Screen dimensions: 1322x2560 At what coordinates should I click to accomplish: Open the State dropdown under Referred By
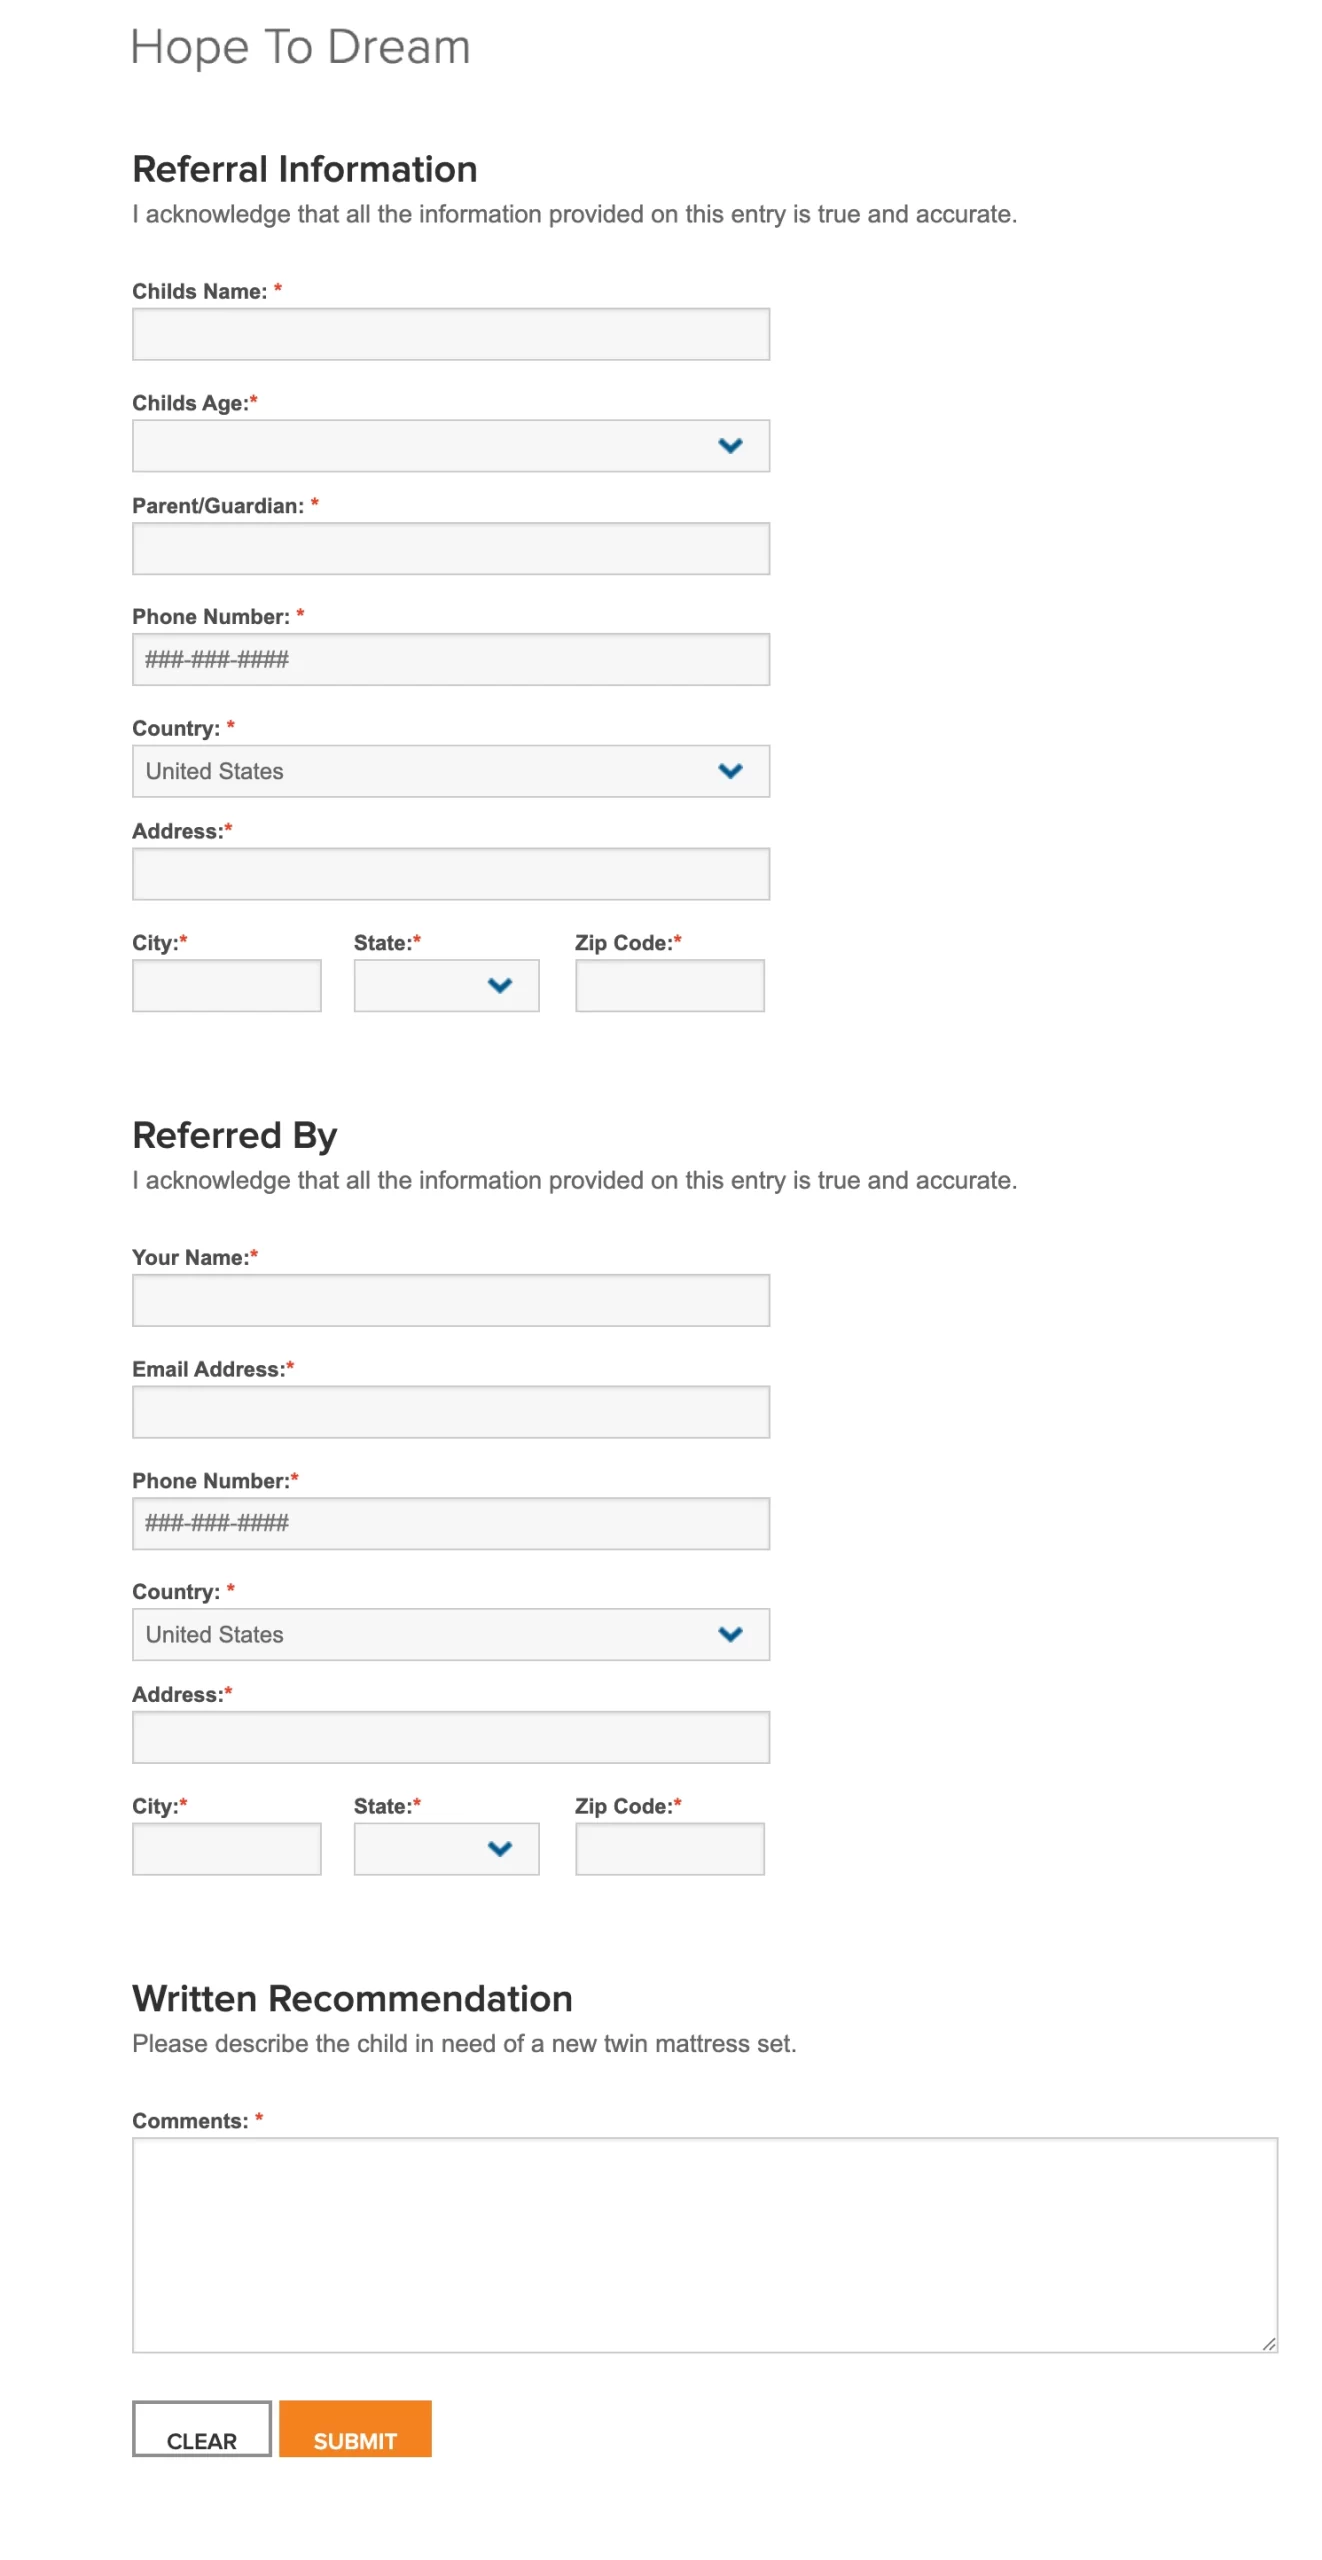coord(445,1848)
